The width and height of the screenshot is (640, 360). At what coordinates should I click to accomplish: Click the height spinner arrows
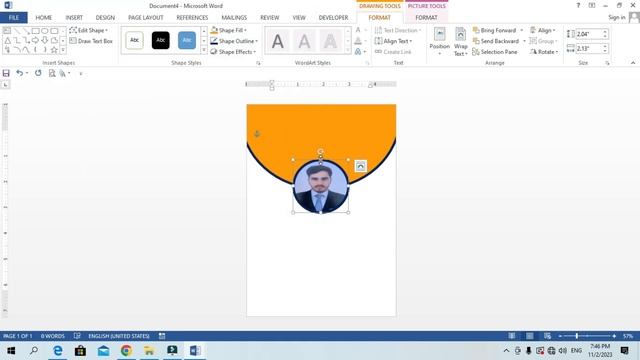click(605, 34)
